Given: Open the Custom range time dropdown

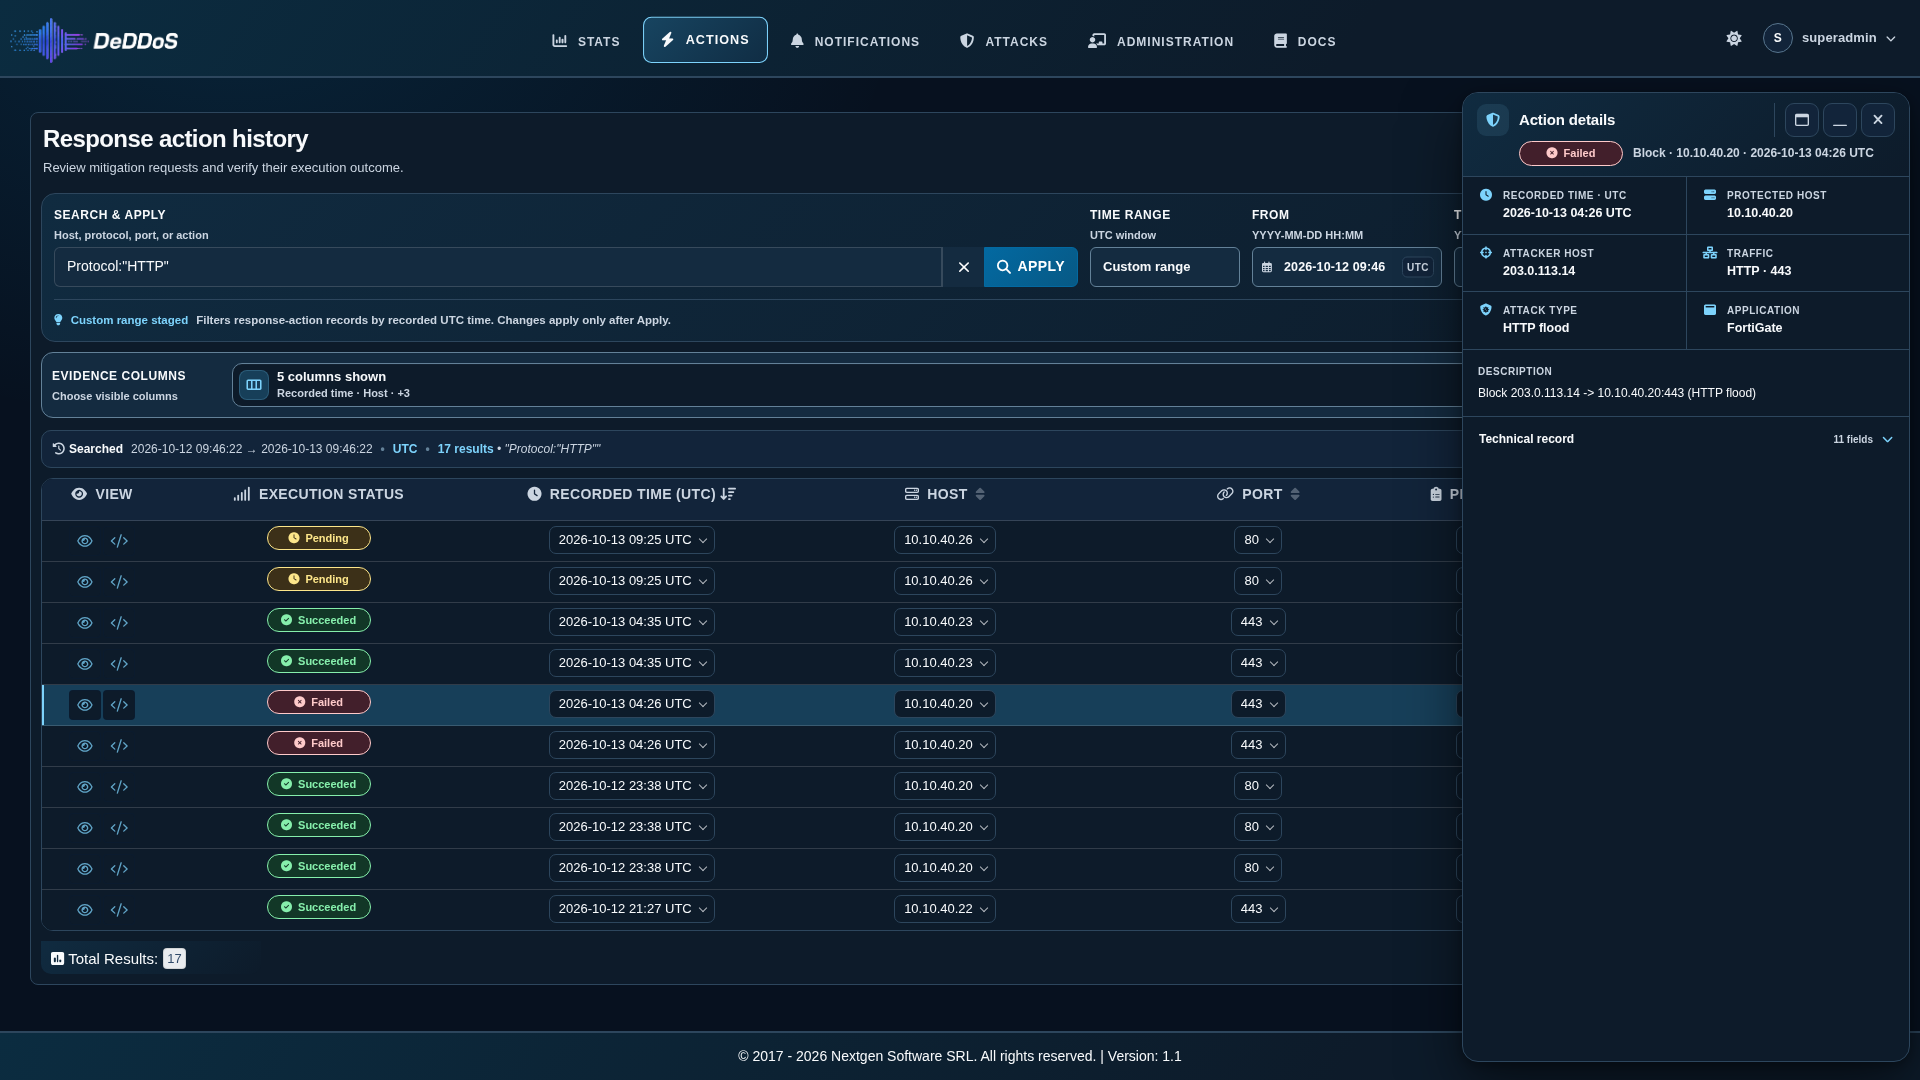Looking at the screenshot, I should click(x=1165, y=267).
